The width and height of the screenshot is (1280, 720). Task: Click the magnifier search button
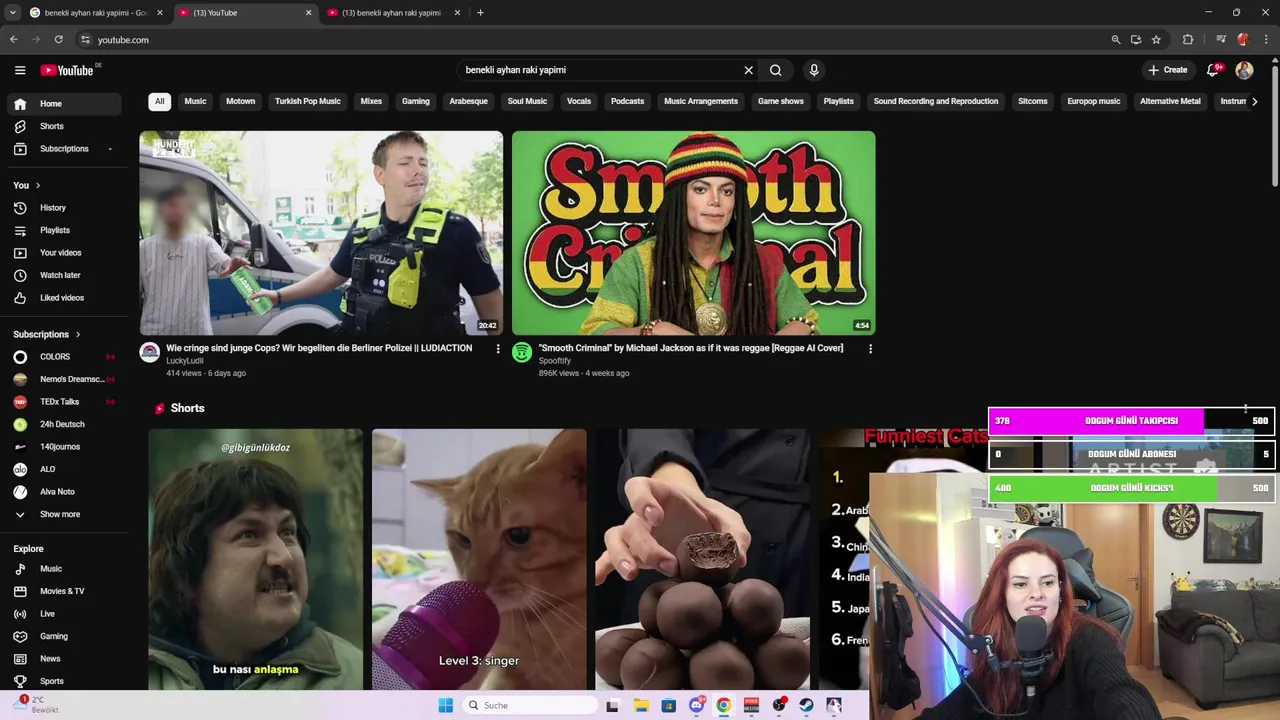(x=775, y=70)
